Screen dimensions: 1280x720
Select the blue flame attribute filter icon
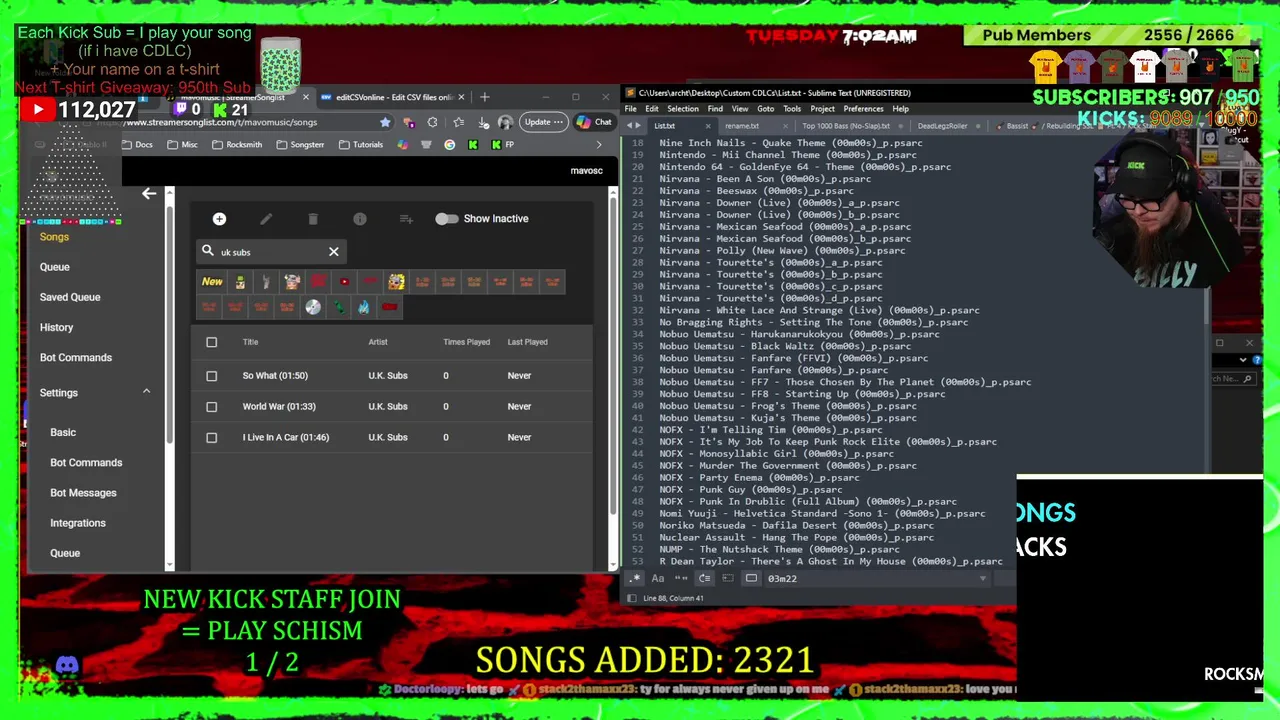[x=363, y=307]
